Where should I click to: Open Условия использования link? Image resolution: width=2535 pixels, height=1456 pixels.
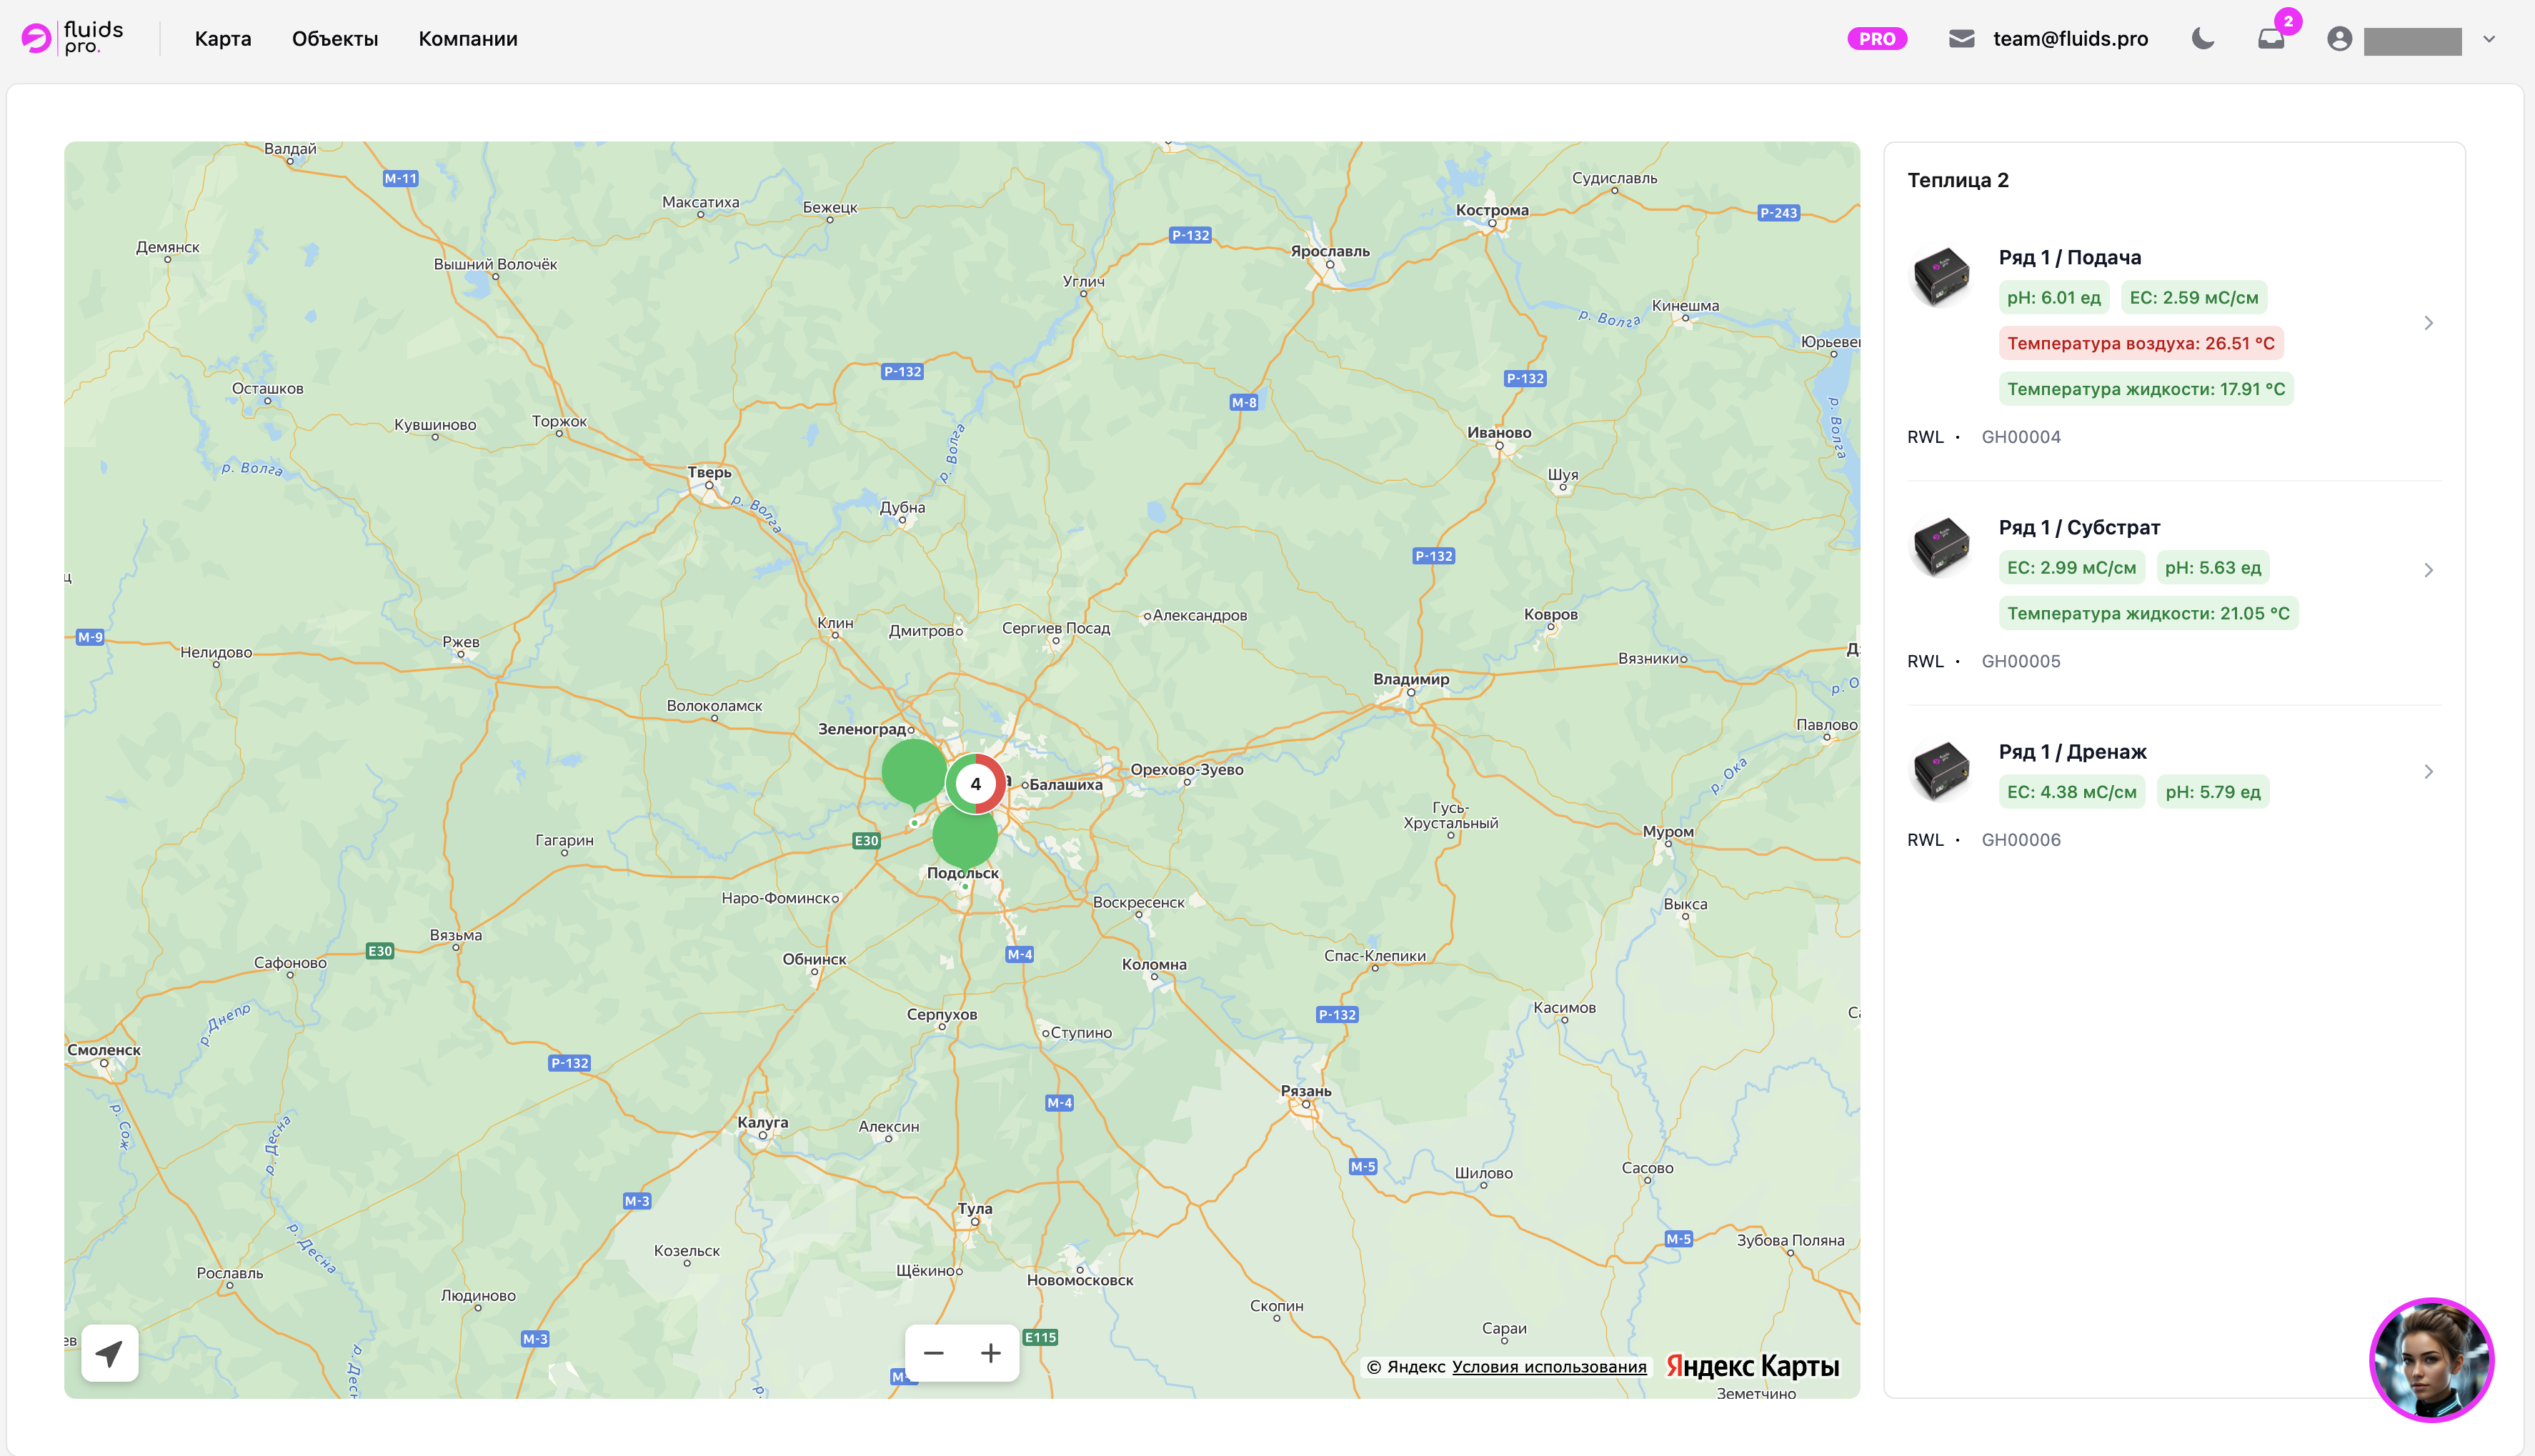[1549, 1366]
